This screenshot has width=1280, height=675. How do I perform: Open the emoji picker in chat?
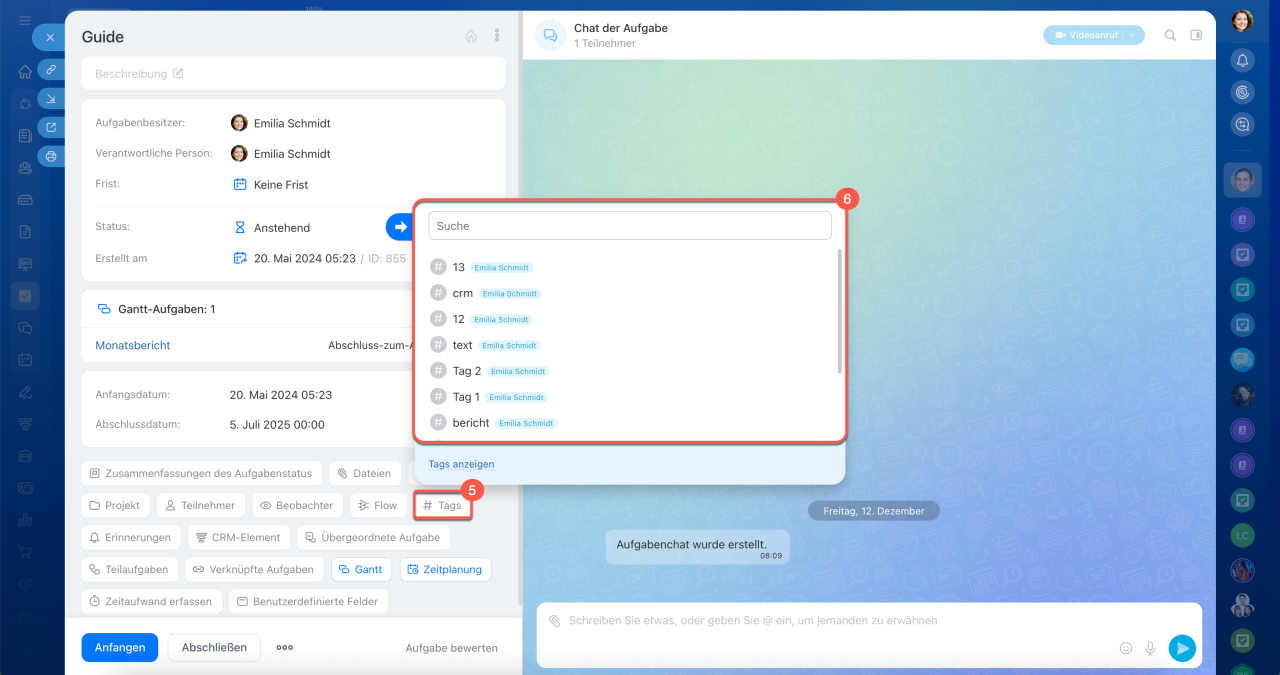point(1126,648)
